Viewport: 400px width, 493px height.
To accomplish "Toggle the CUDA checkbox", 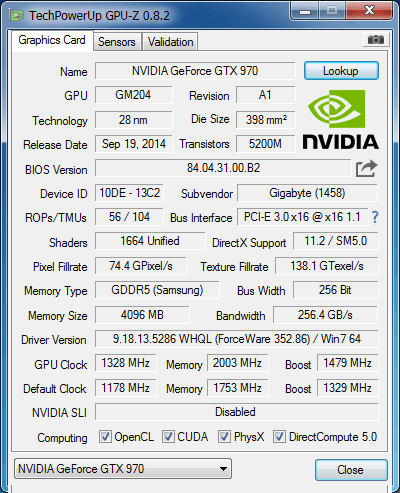I will [x=168, y=436].
